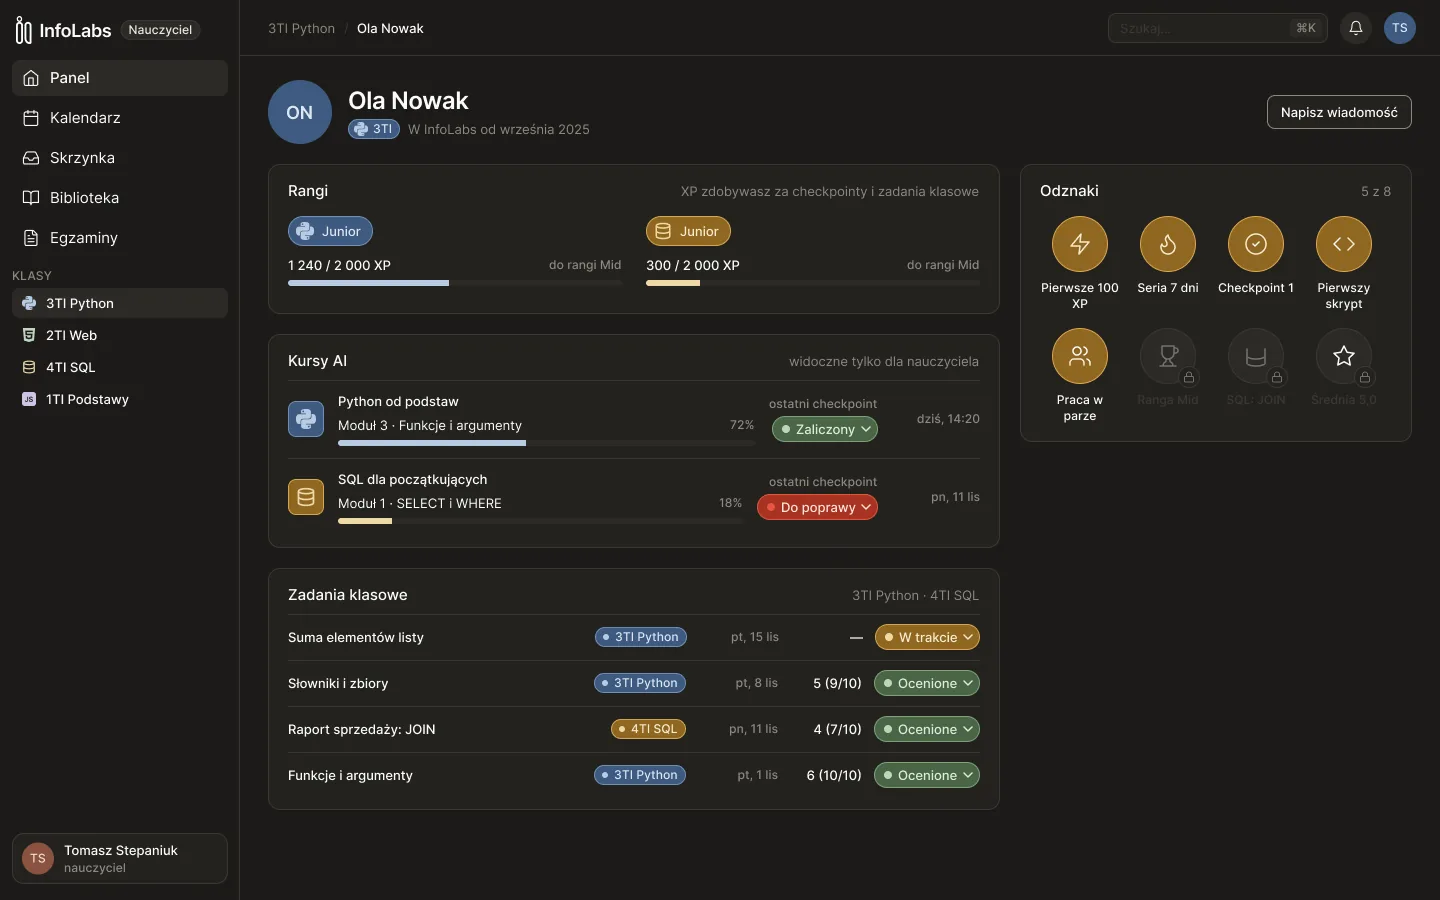Click the Napisz wiadomość button
Image resolution: width=1440 pixels, height=900 pixels.
(x=1339, y=112)
